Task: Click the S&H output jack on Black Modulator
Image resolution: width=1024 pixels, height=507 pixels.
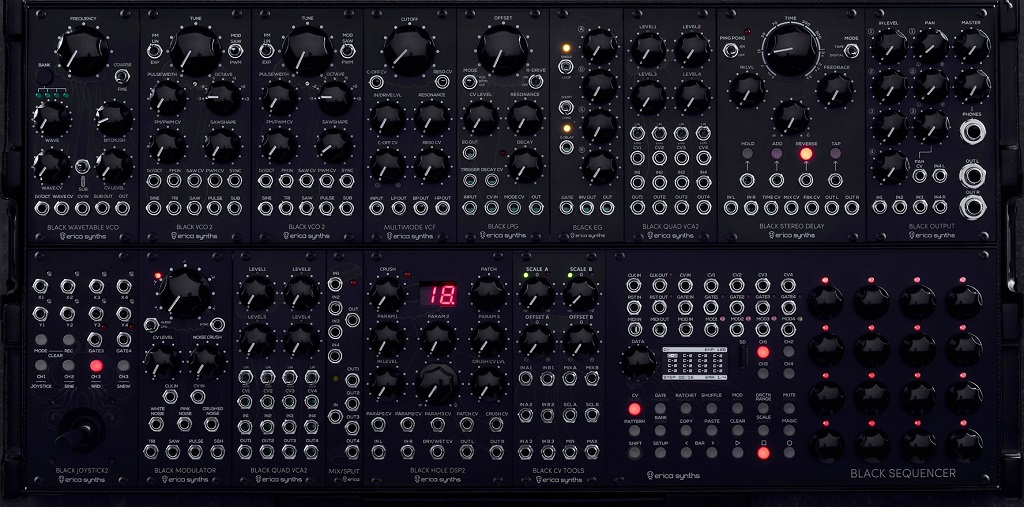Action: coord(217,451)
